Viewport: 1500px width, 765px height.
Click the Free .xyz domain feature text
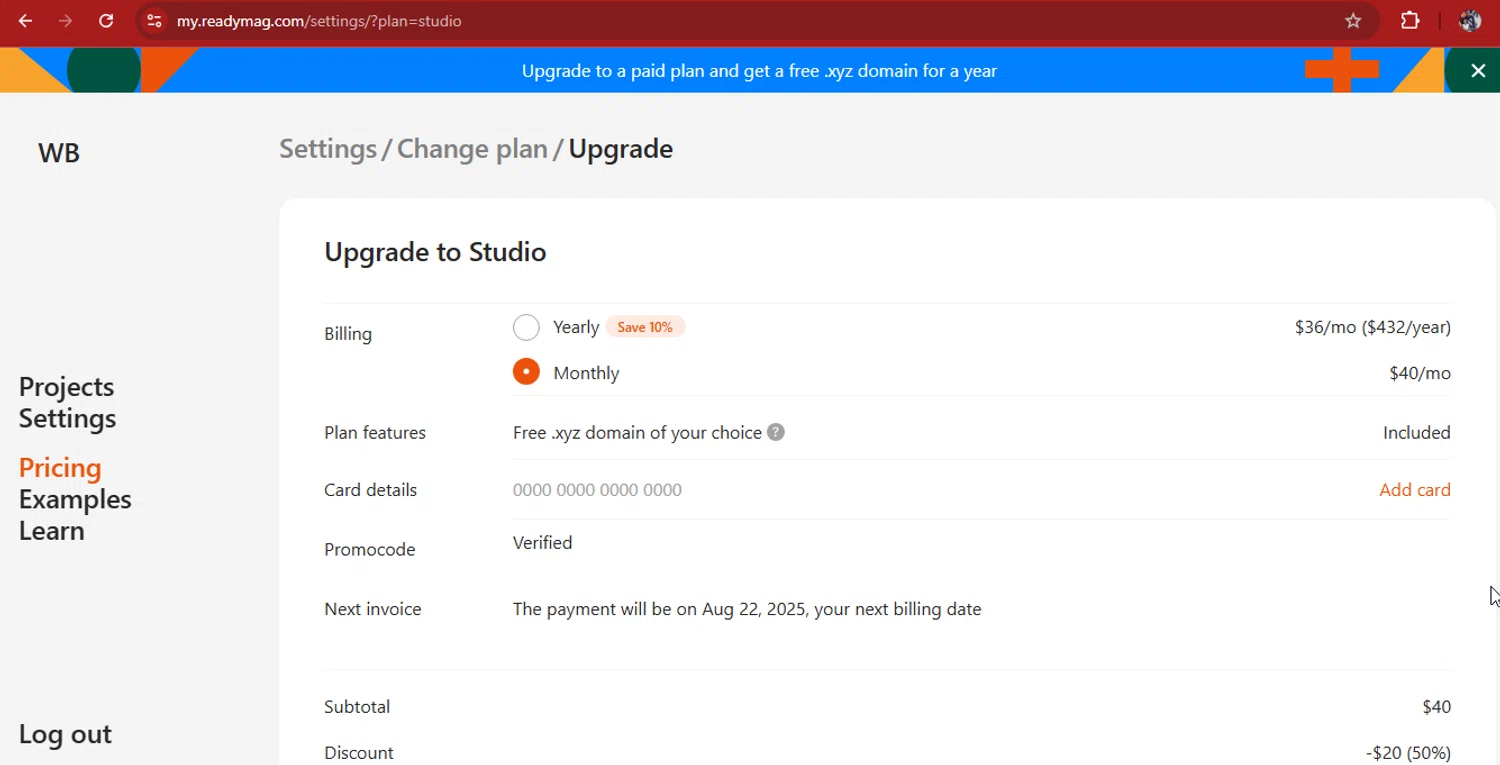[x=637, y=433]
